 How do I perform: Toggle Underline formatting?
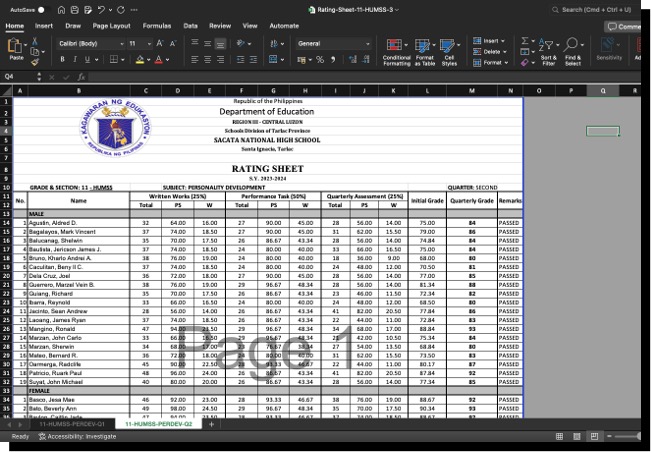tap(87, 59)
